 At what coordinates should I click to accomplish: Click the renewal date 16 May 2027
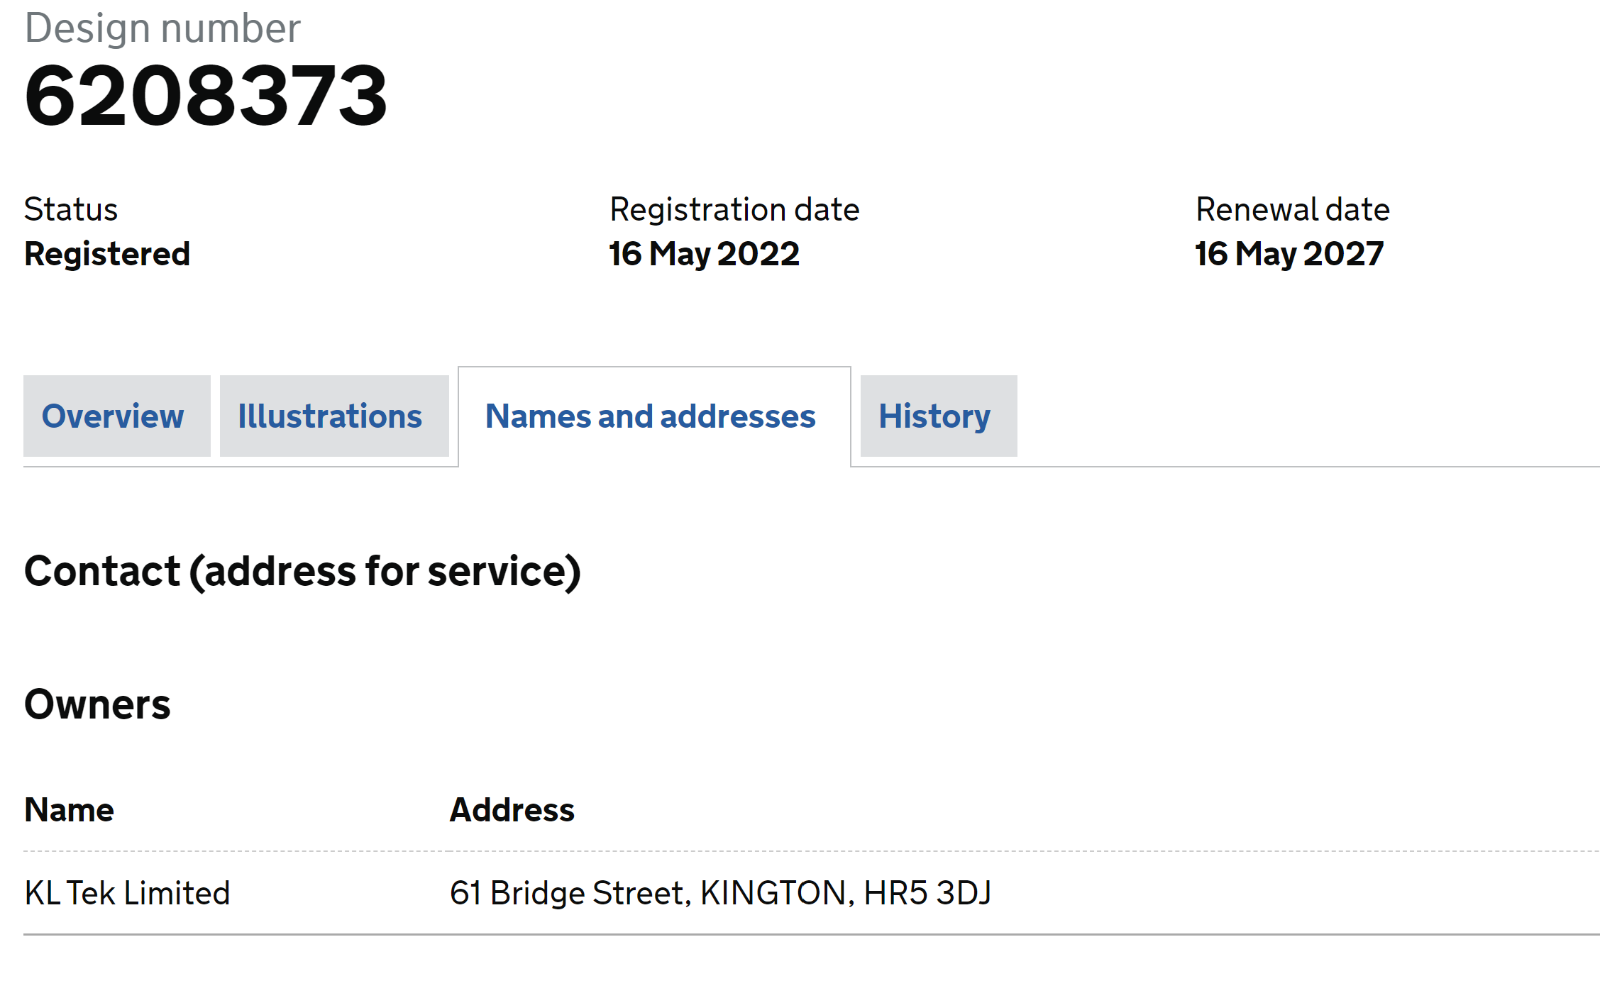(x=1289, y=254)
